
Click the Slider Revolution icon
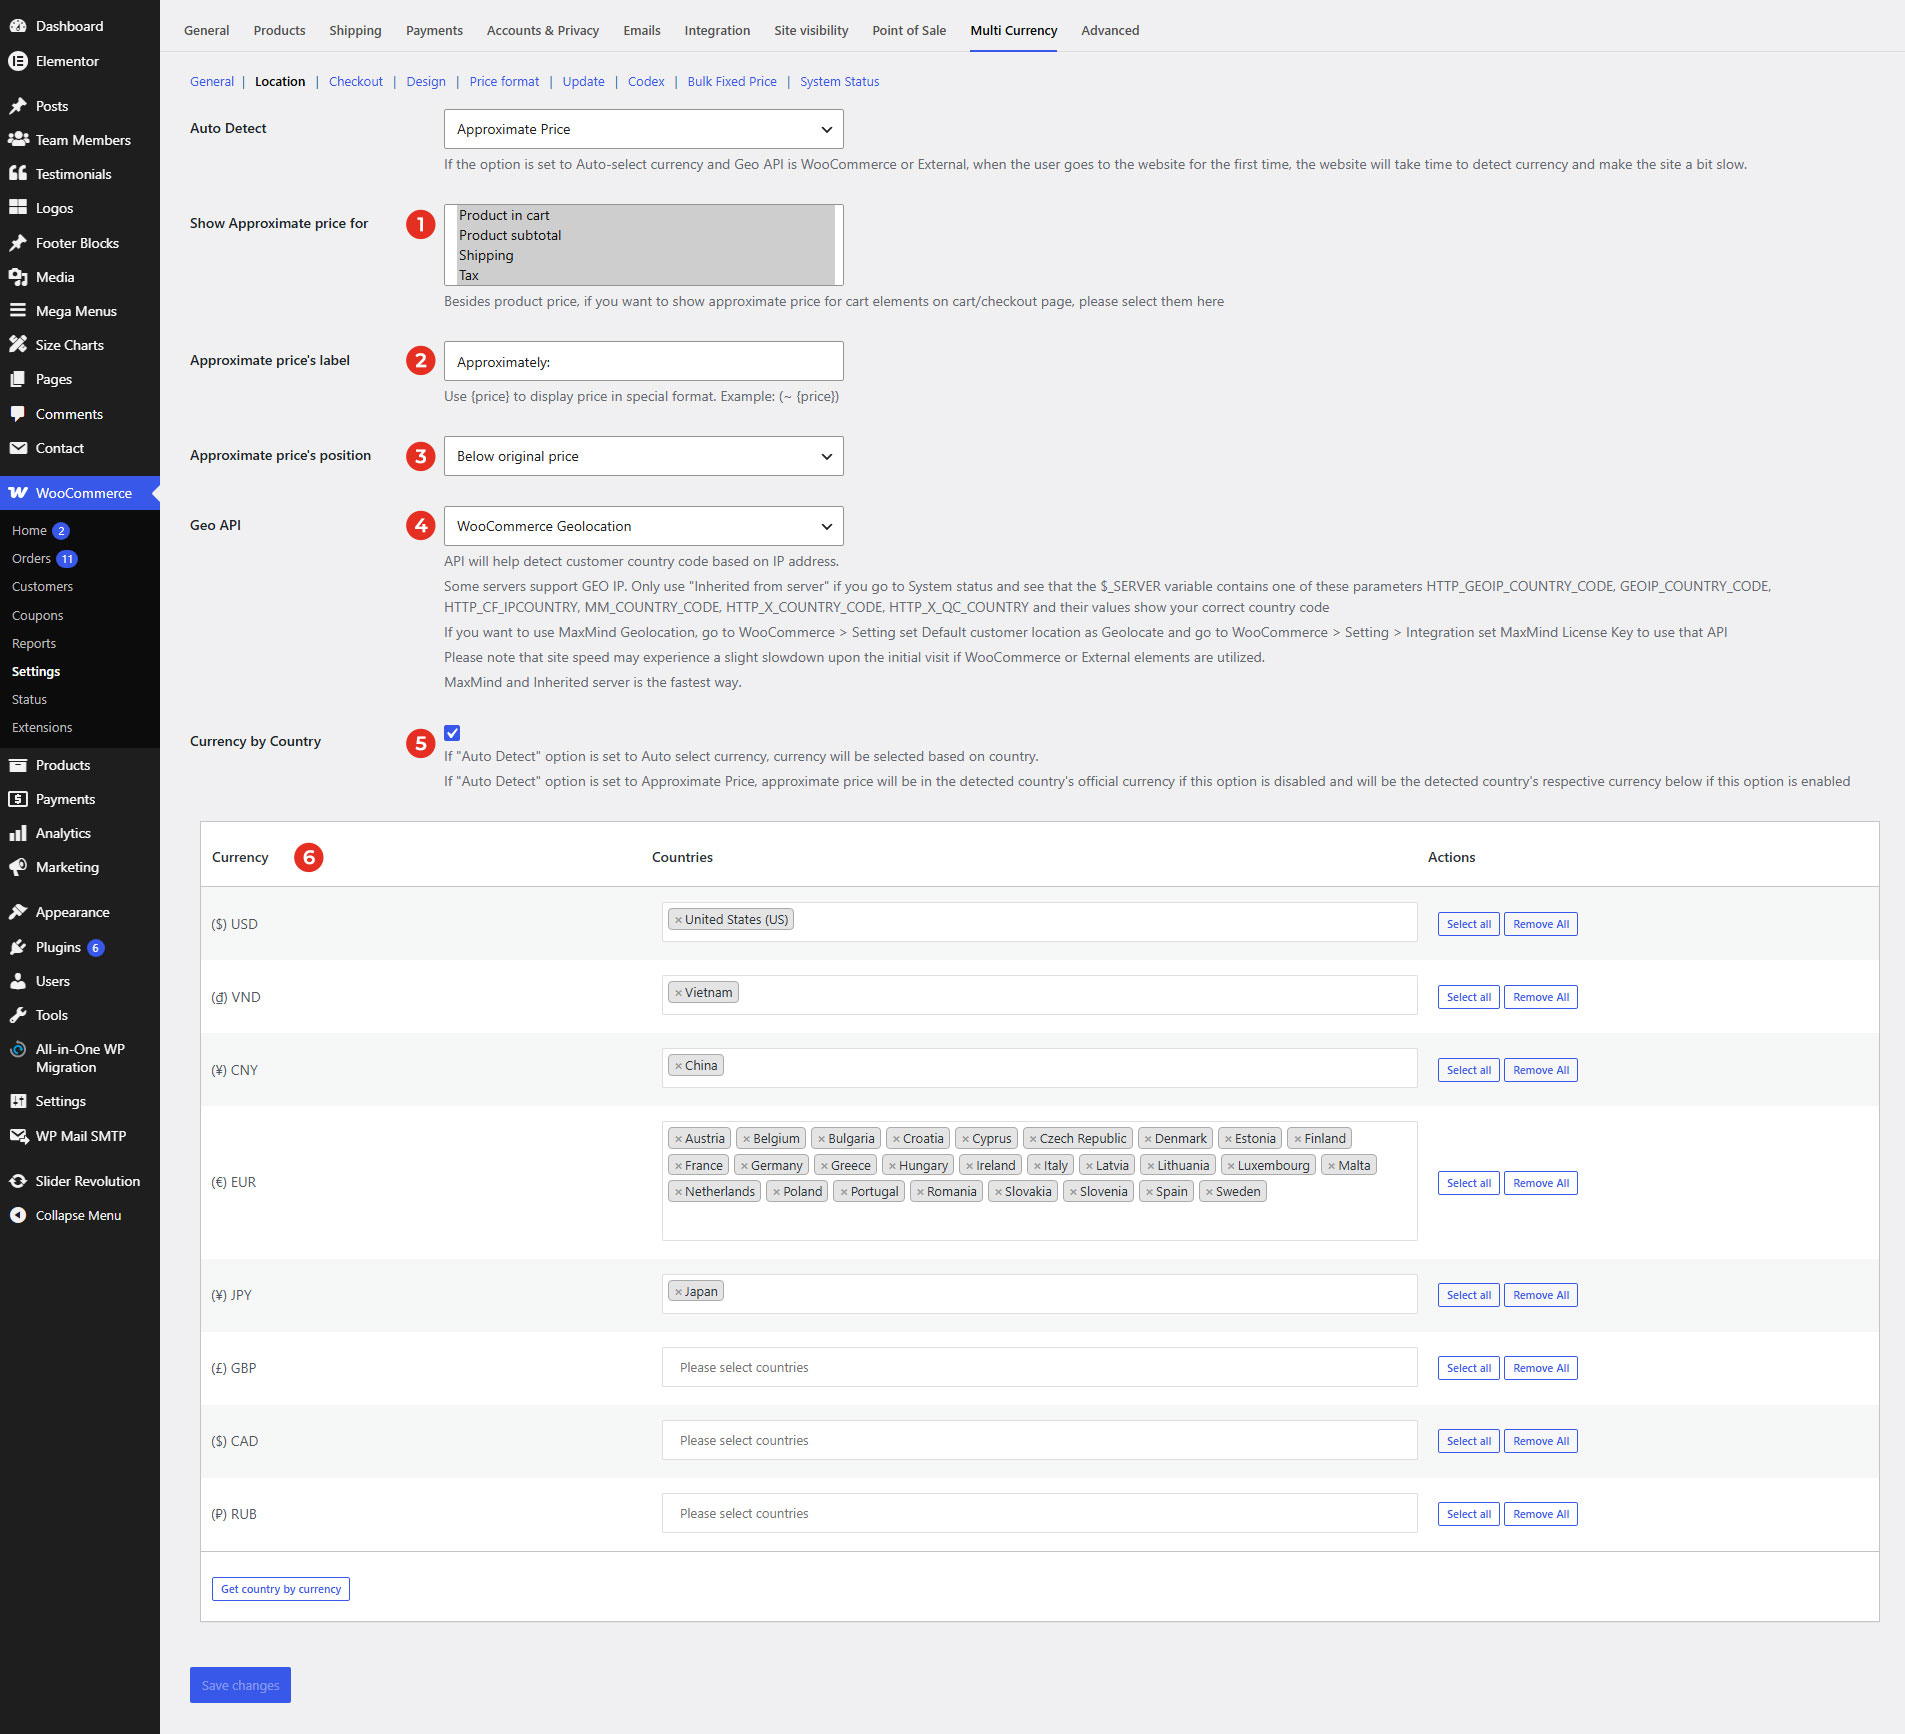(x=18, y=1181)
